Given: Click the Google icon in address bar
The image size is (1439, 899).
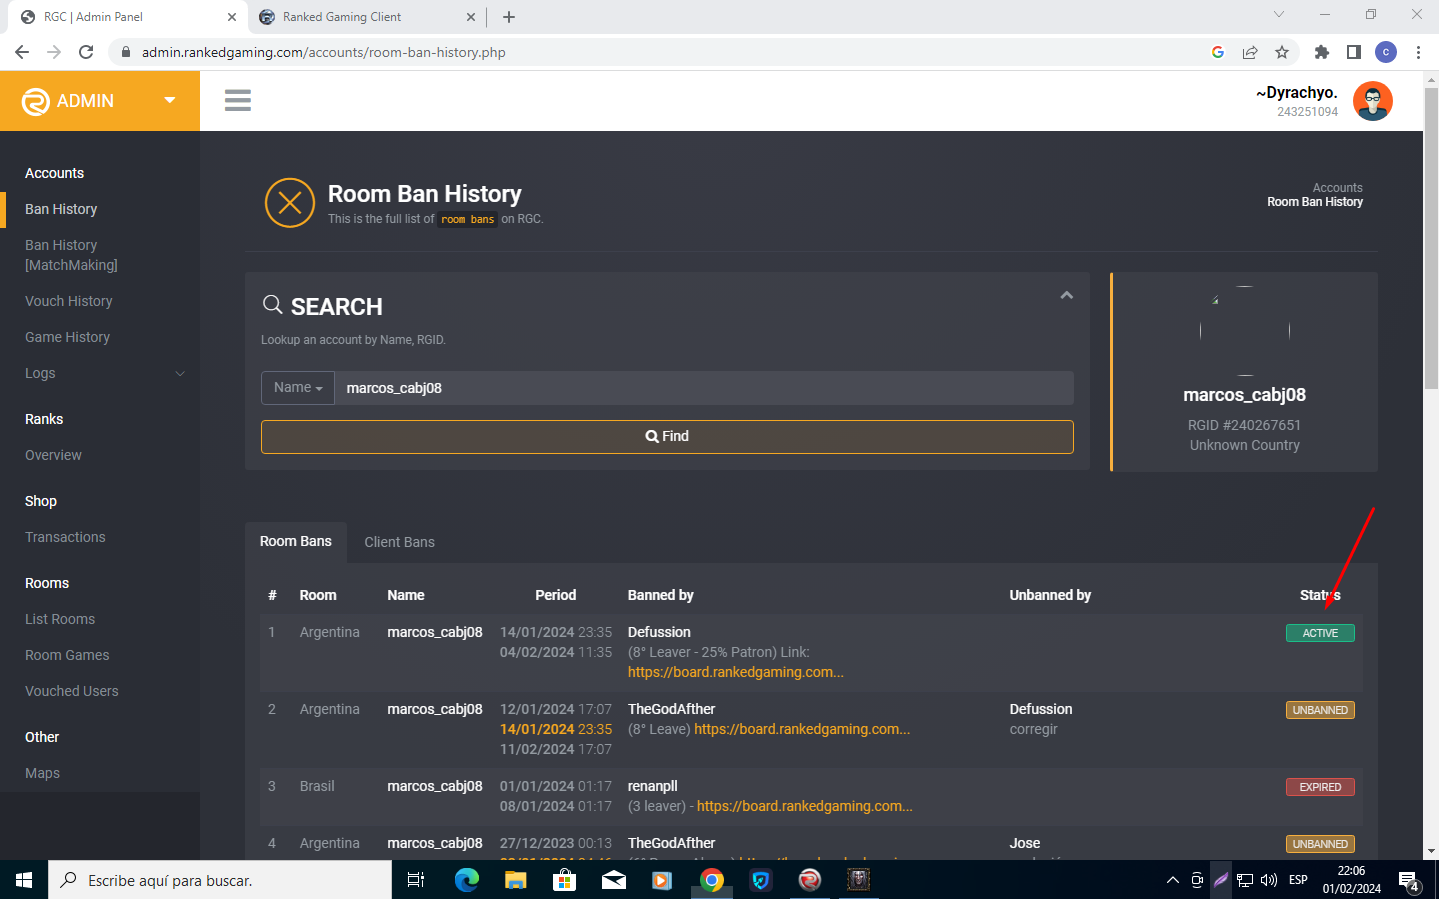Looking at the screenshot, I should pyautogui.click(x=1218, y=52).
